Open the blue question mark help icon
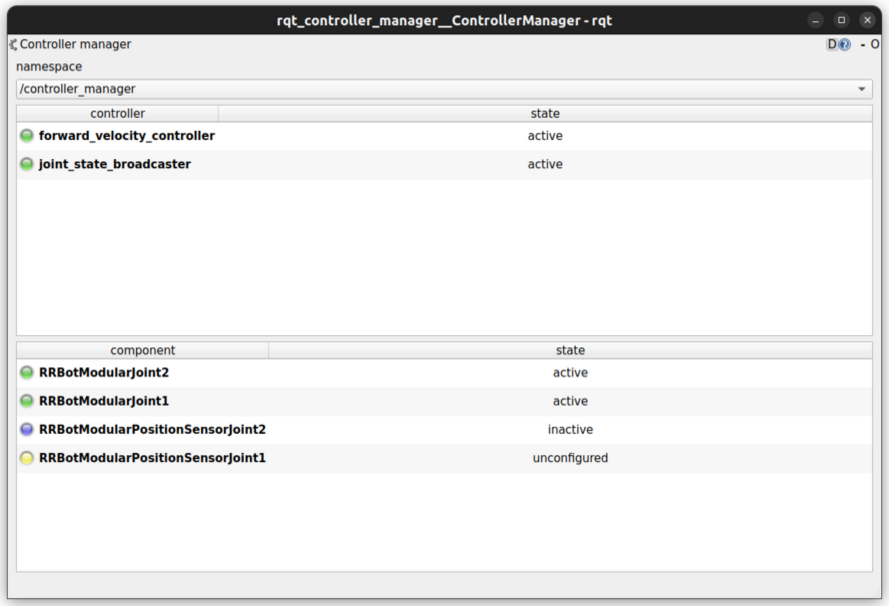The width and height of the screenshot is (889, 606). (845, 44)
